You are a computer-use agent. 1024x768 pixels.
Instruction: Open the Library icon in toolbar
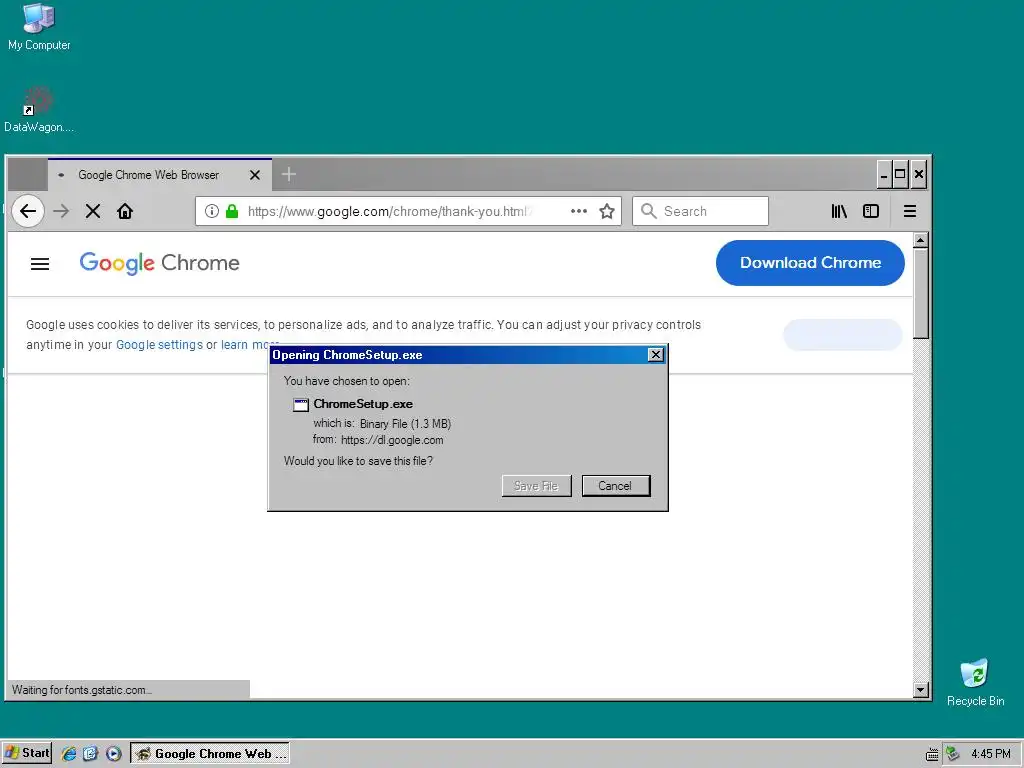click(839, 211)
